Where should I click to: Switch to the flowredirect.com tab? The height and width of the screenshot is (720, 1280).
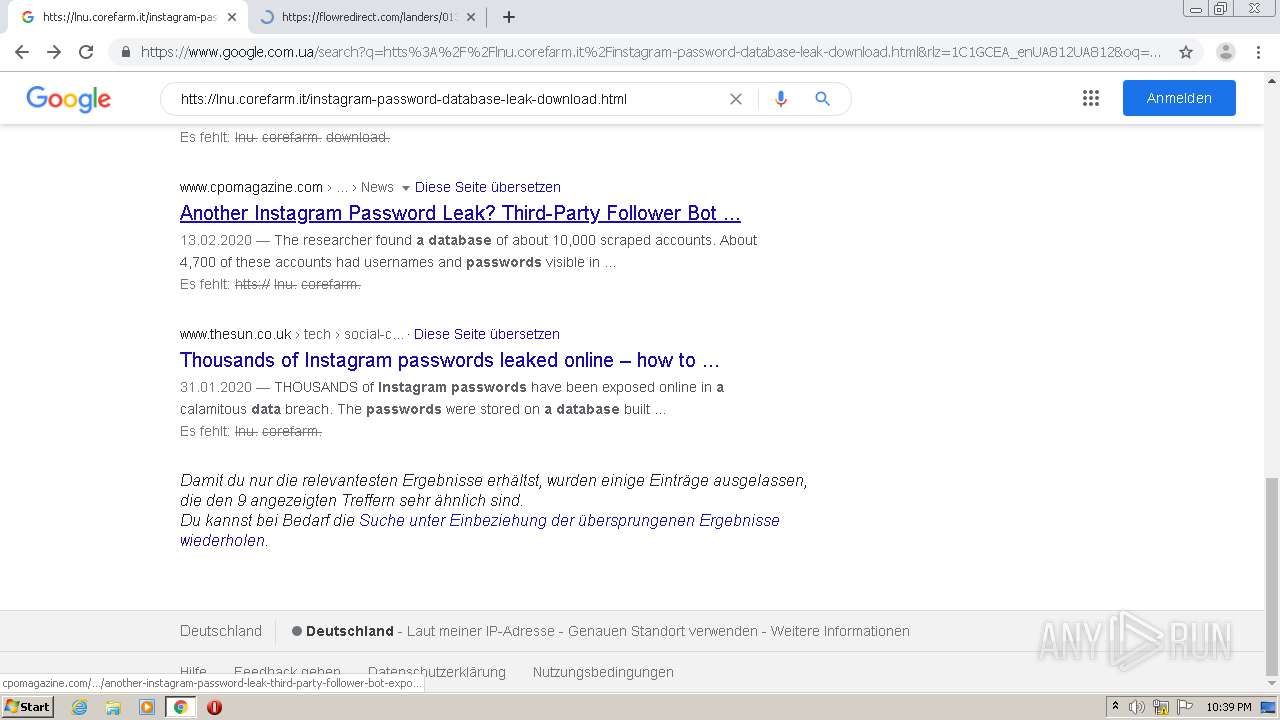click(x=367, y=17)
